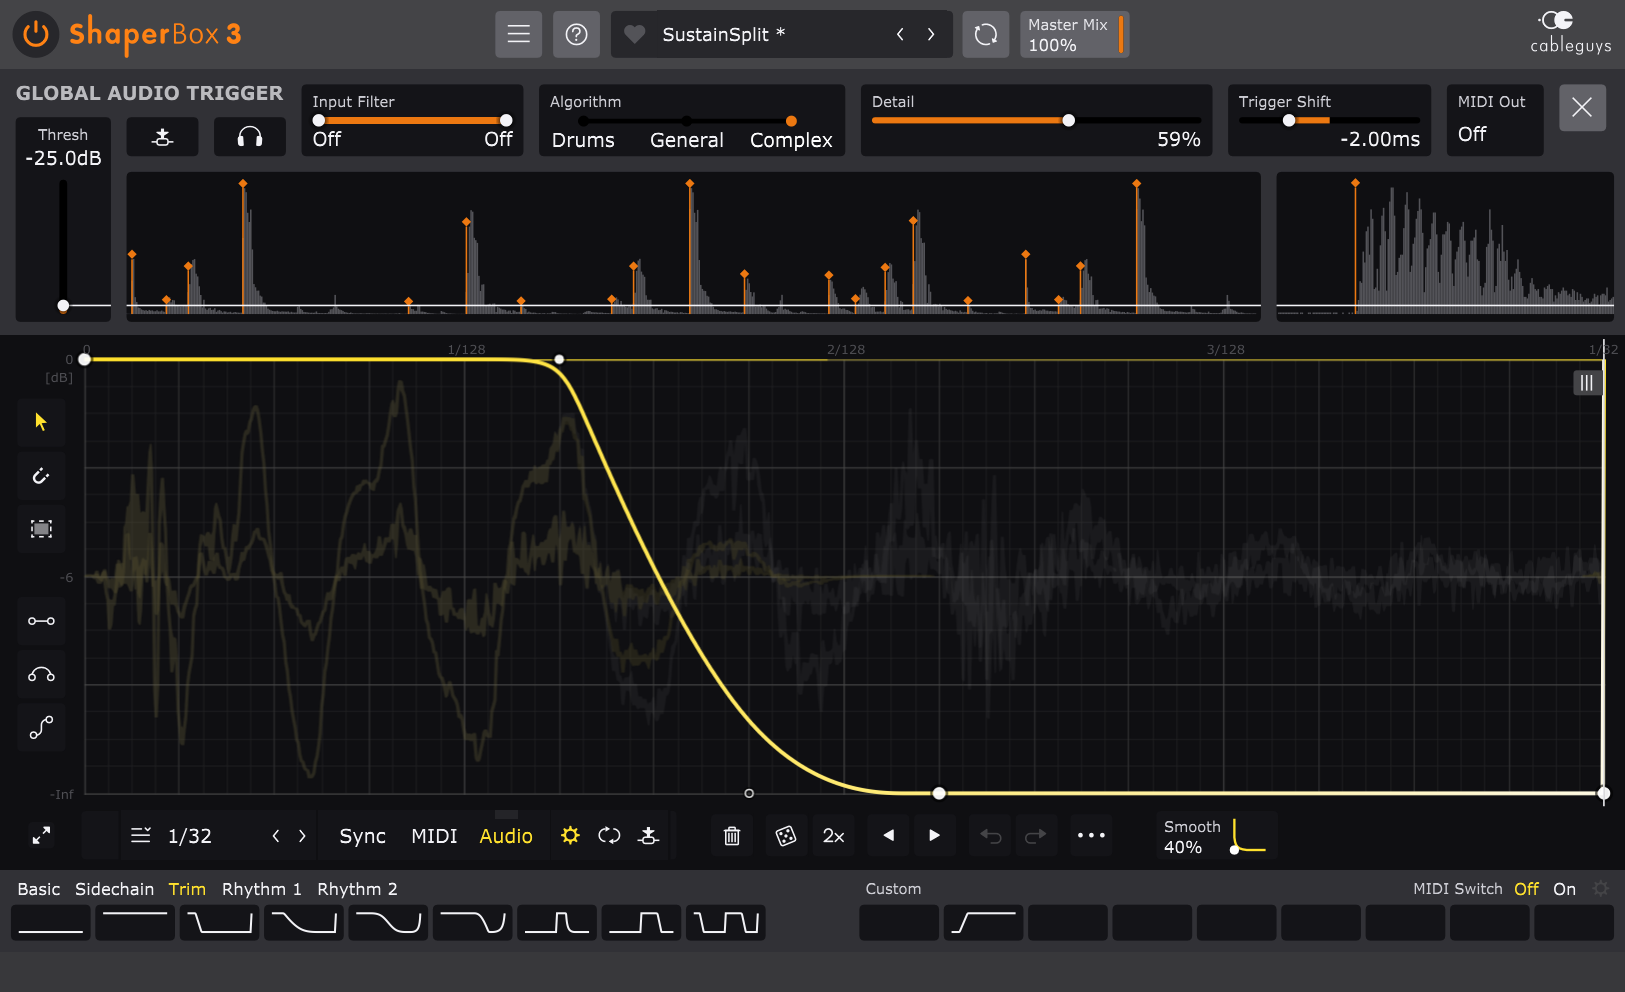Viewport: 1625px width, 992px height.
Task: Click the Thresh -25.0dB value
Action: (63, 158)
